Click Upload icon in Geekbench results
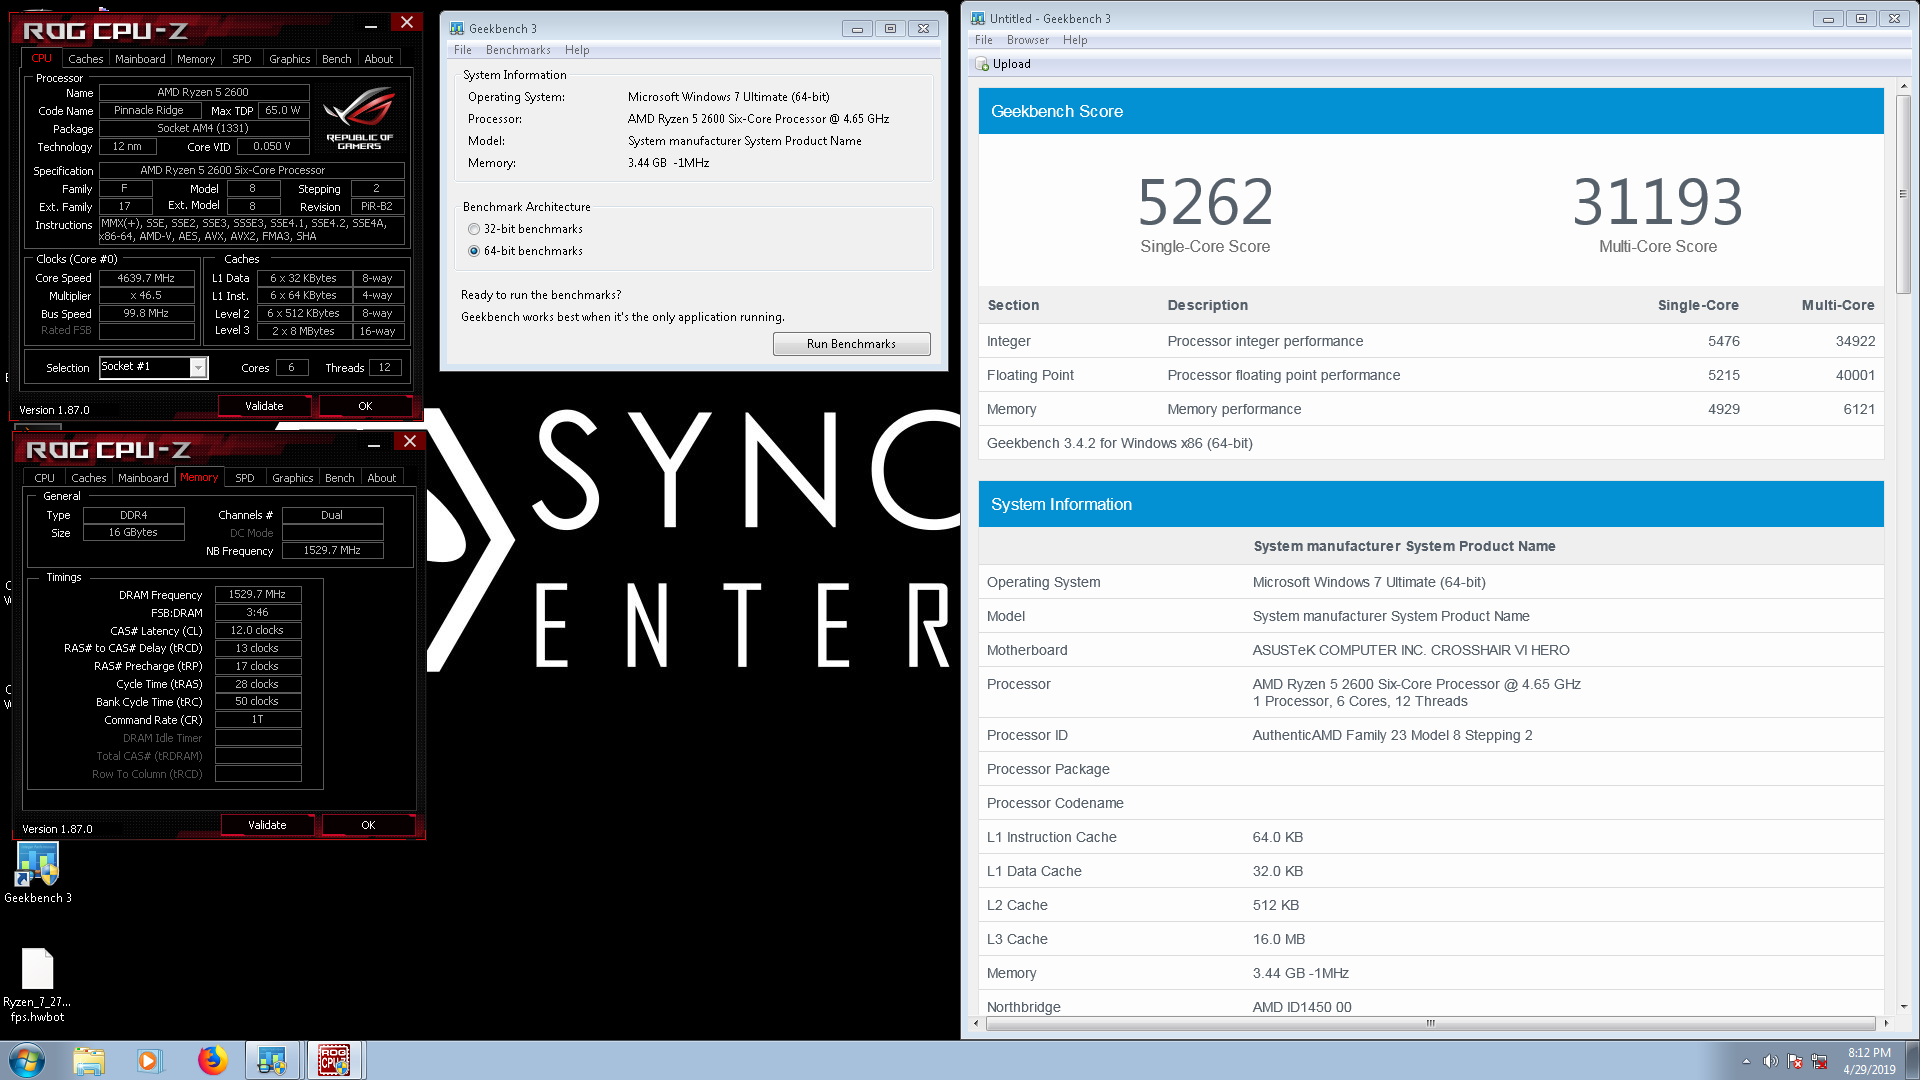 (982, 64)
